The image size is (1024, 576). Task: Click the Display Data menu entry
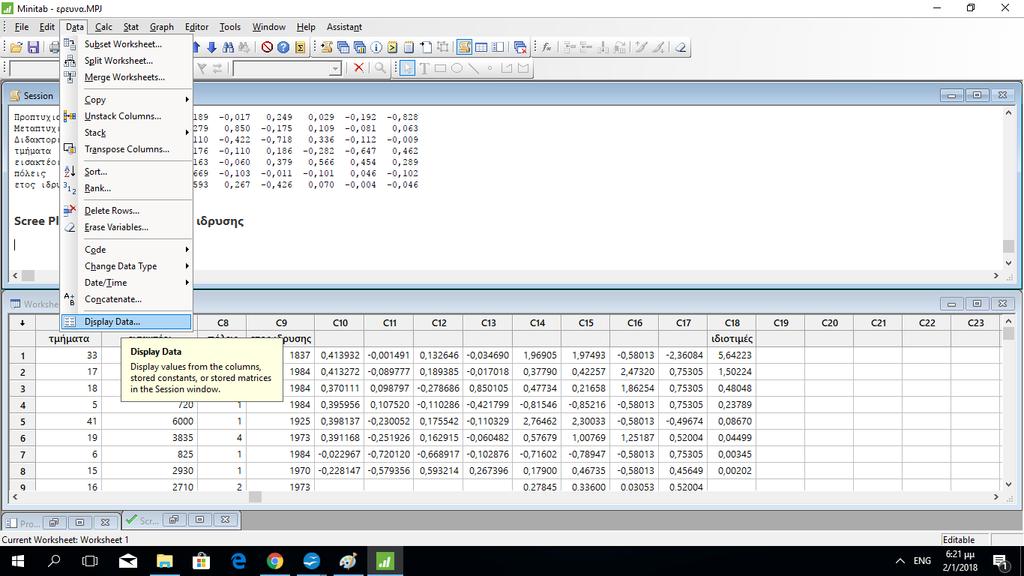tap(126, 322)
